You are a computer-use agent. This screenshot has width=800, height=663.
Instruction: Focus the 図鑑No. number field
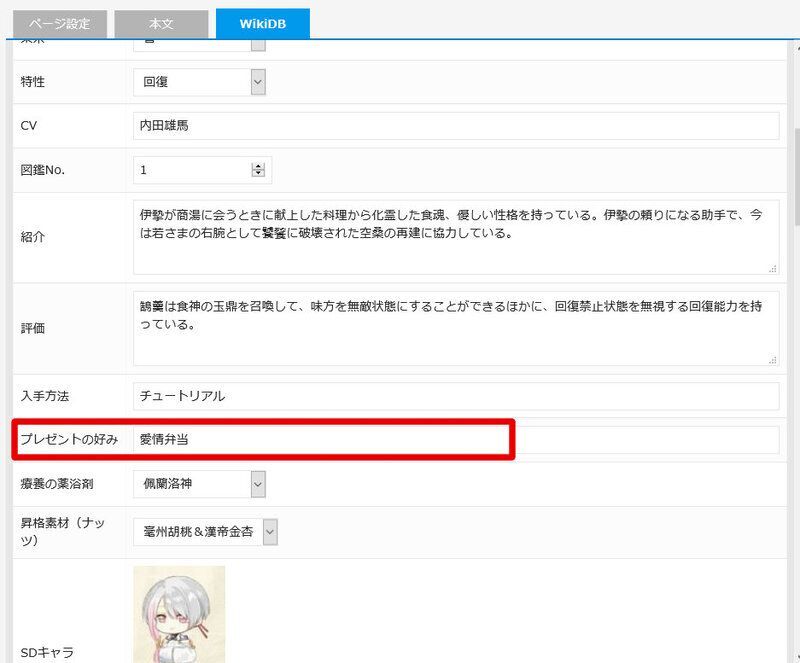click(192, 170)
